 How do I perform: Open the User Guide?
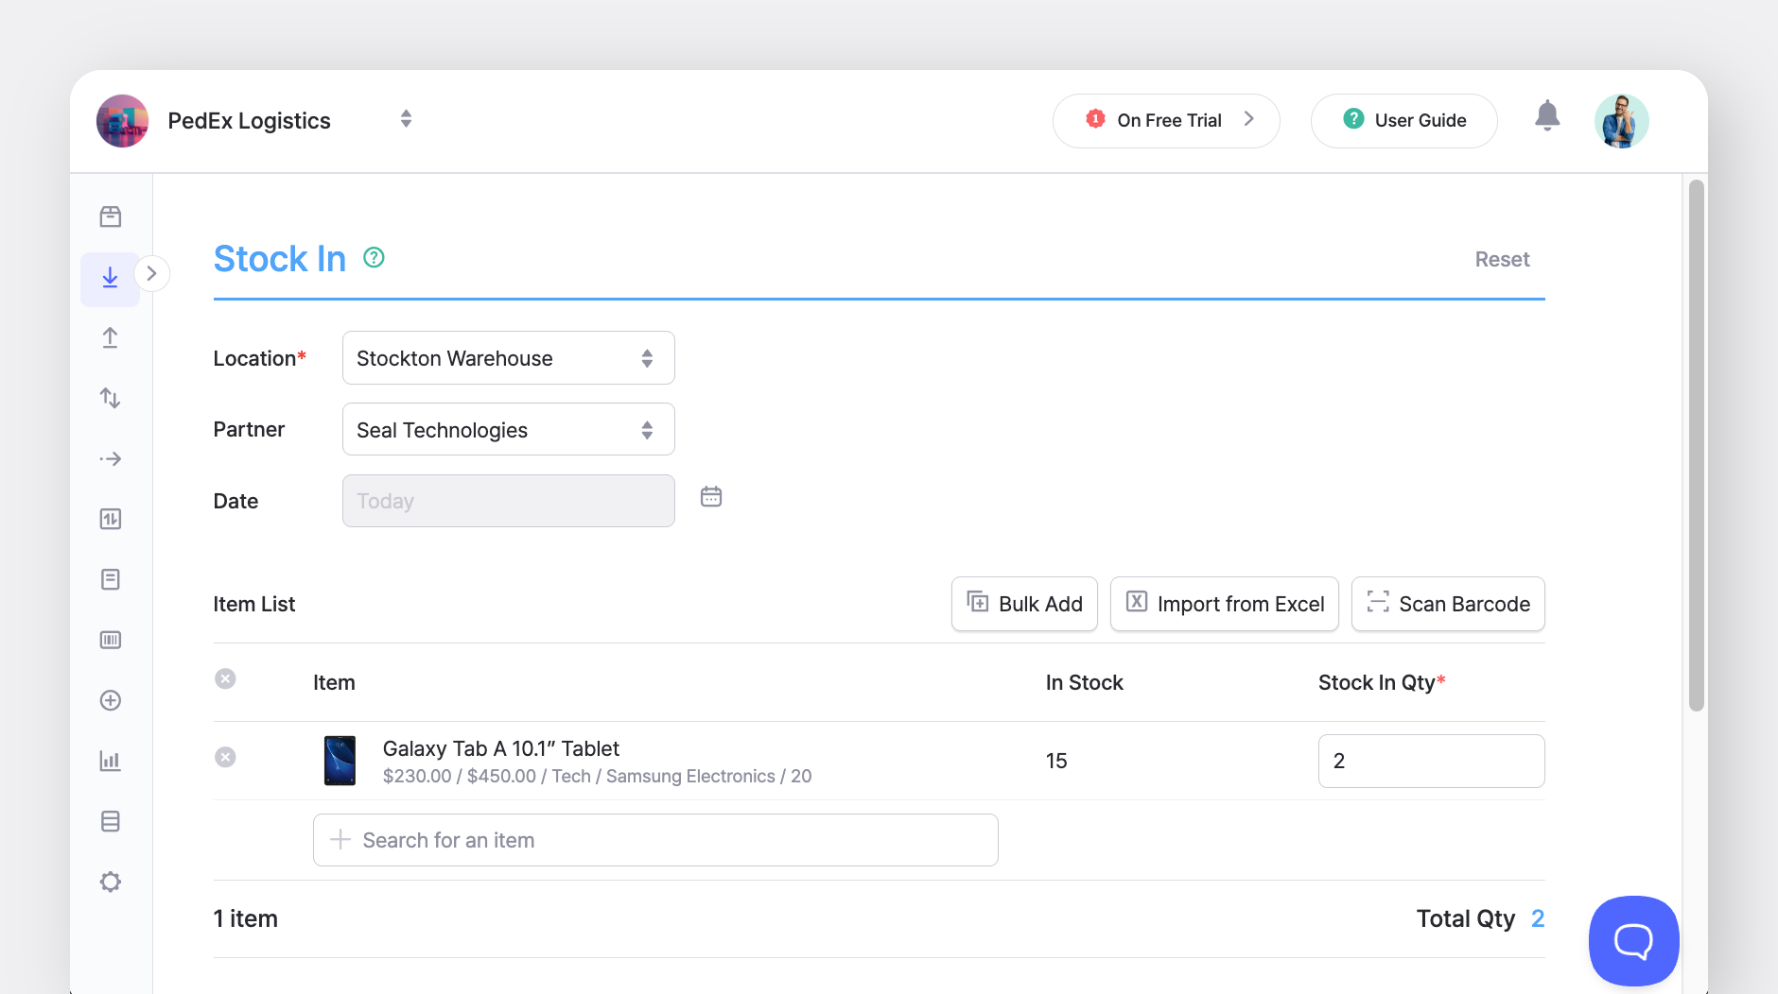click(x=1404, y=120)
